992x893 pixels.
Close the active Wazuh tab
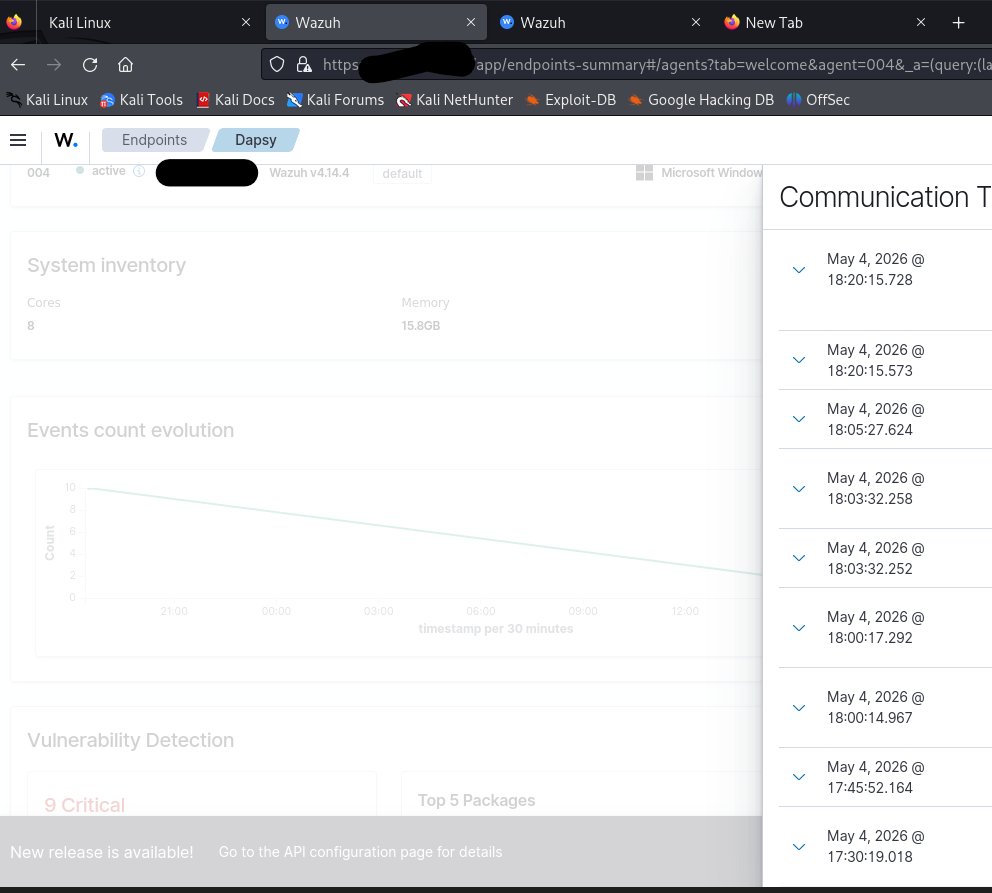[471, 22]
